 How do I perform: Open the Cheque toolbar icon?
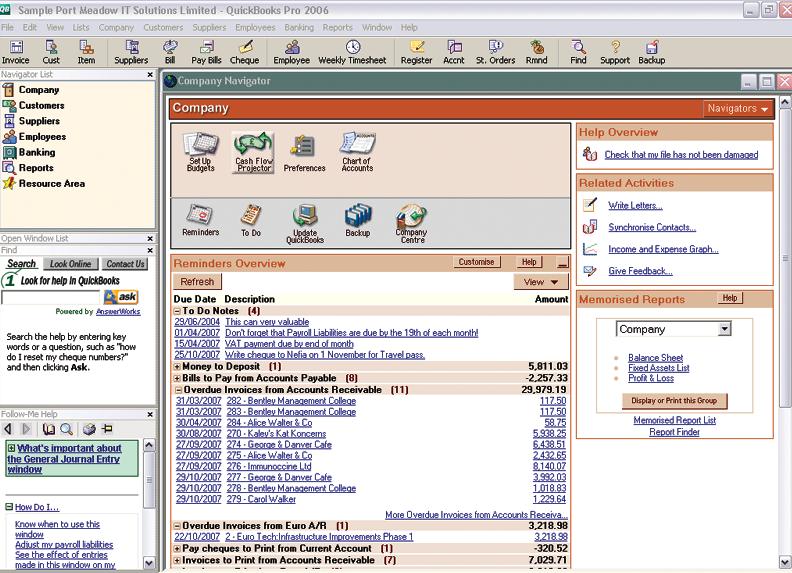(244, 53)
